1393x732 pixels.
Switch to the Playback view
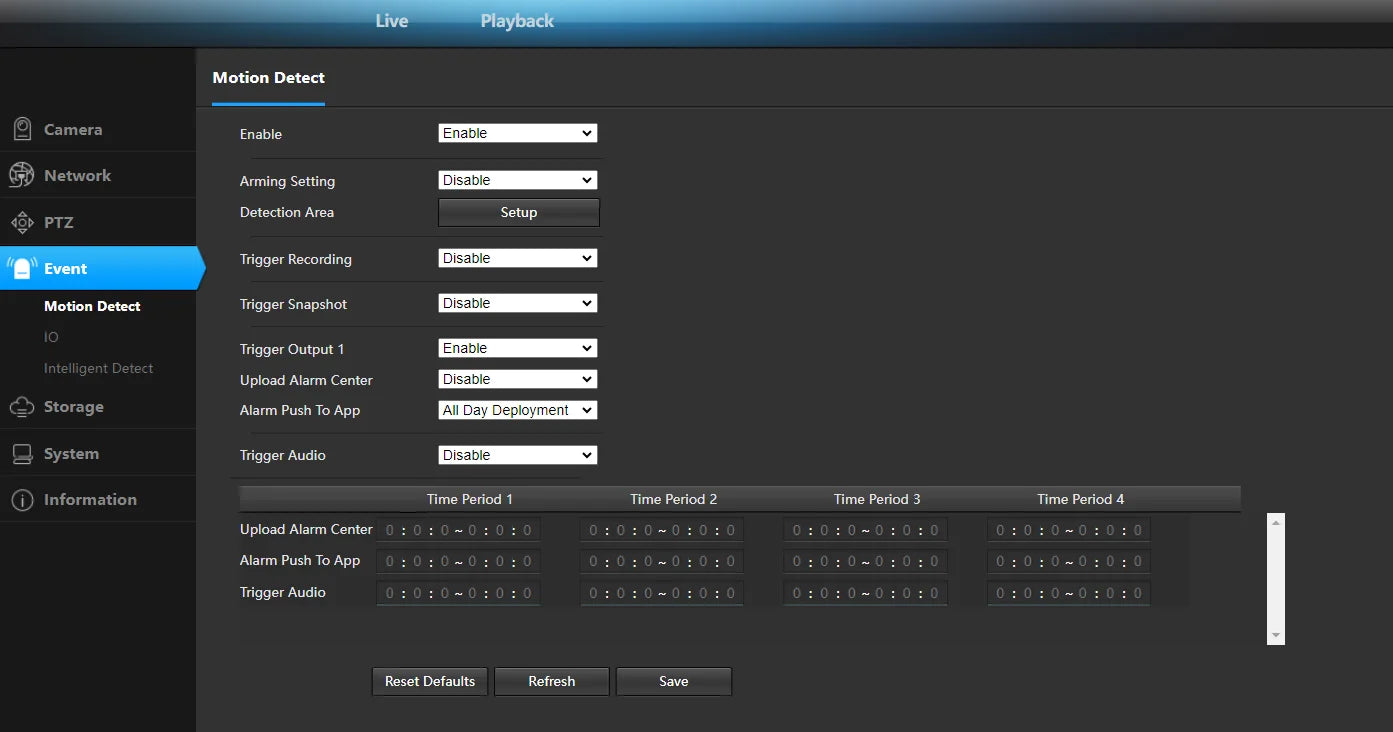[516, 20]
